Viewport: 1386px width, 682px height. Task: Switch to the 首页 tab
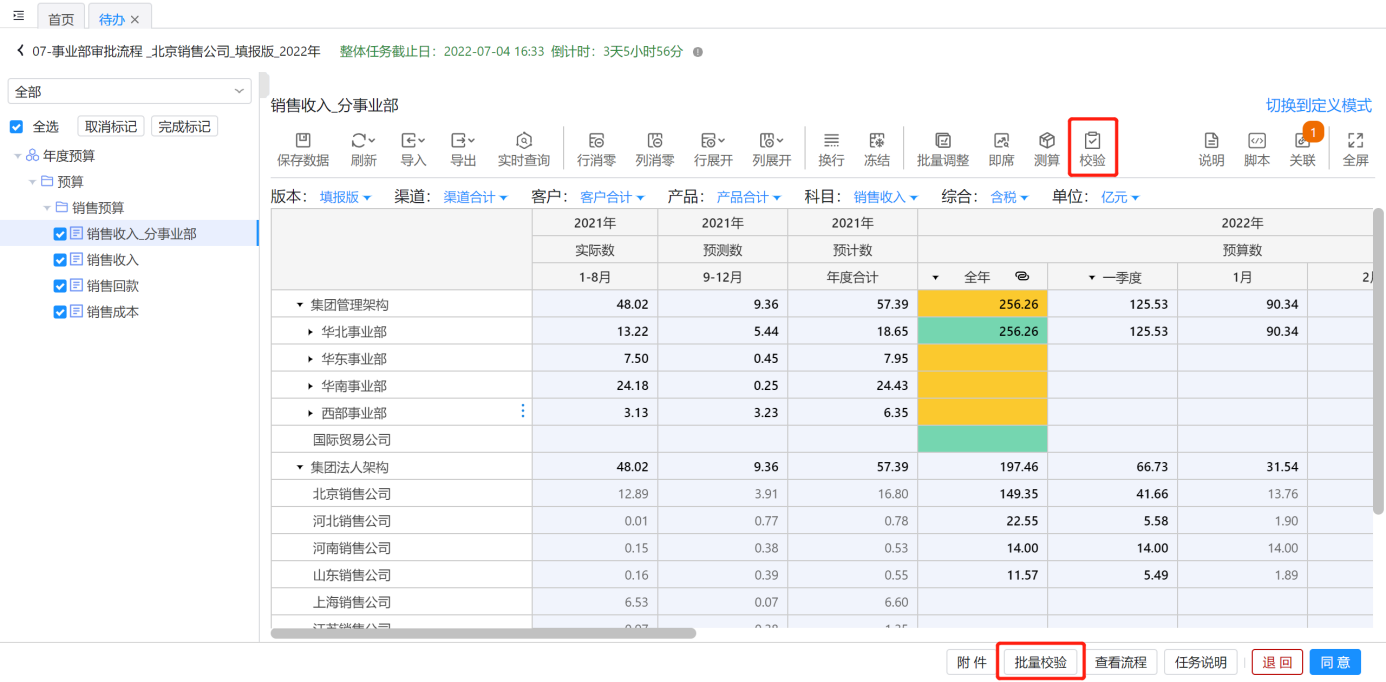coord(61,19)
